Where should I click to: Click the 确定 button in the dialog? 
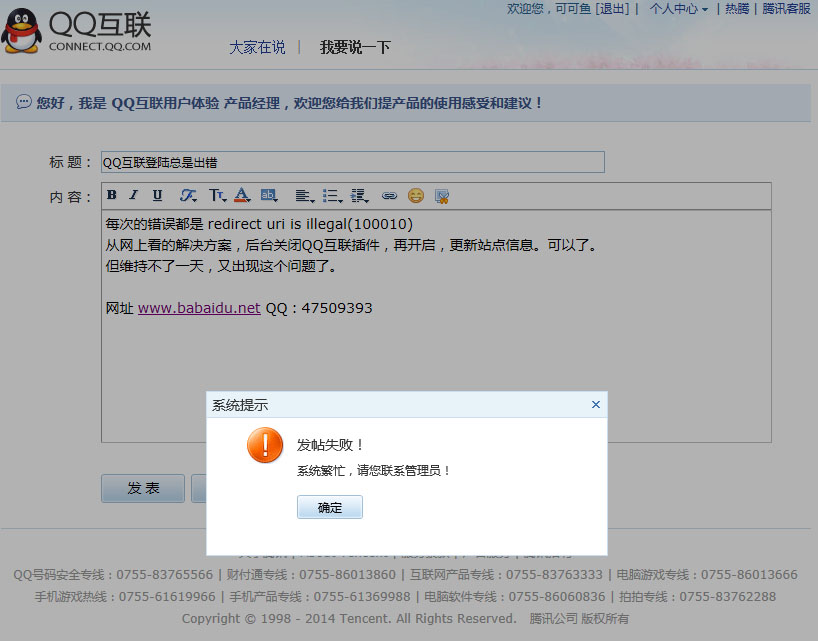point(330,507)
